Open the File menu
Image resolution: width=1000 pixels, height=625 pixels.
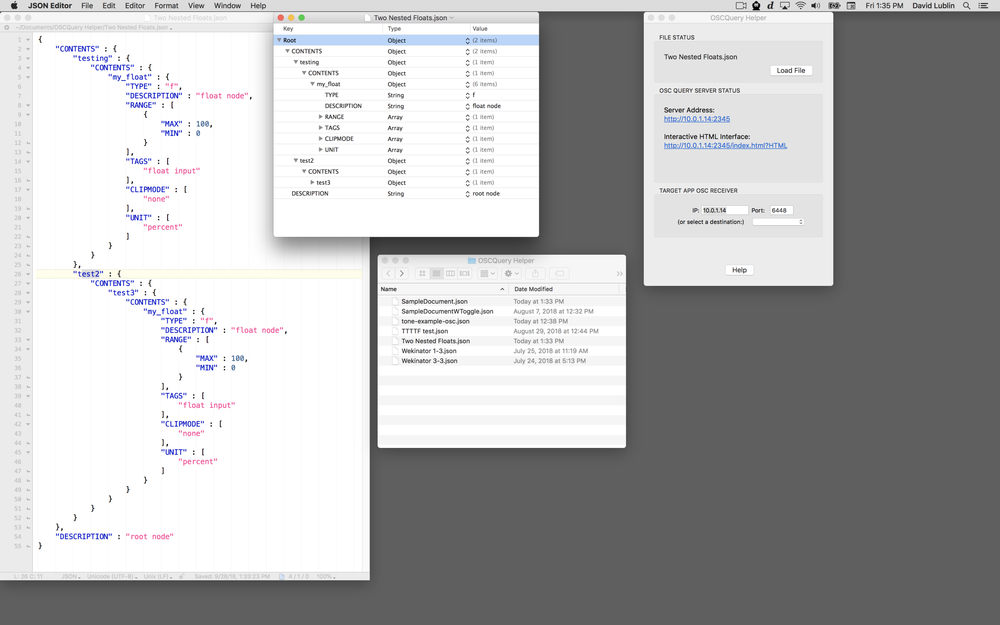[87, 6]
